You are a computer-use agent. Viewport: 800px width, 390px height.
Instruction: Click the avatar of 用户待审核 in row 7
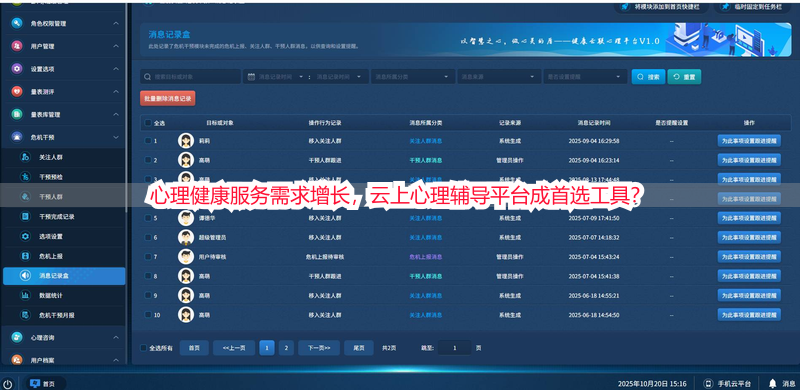point(186,257)
